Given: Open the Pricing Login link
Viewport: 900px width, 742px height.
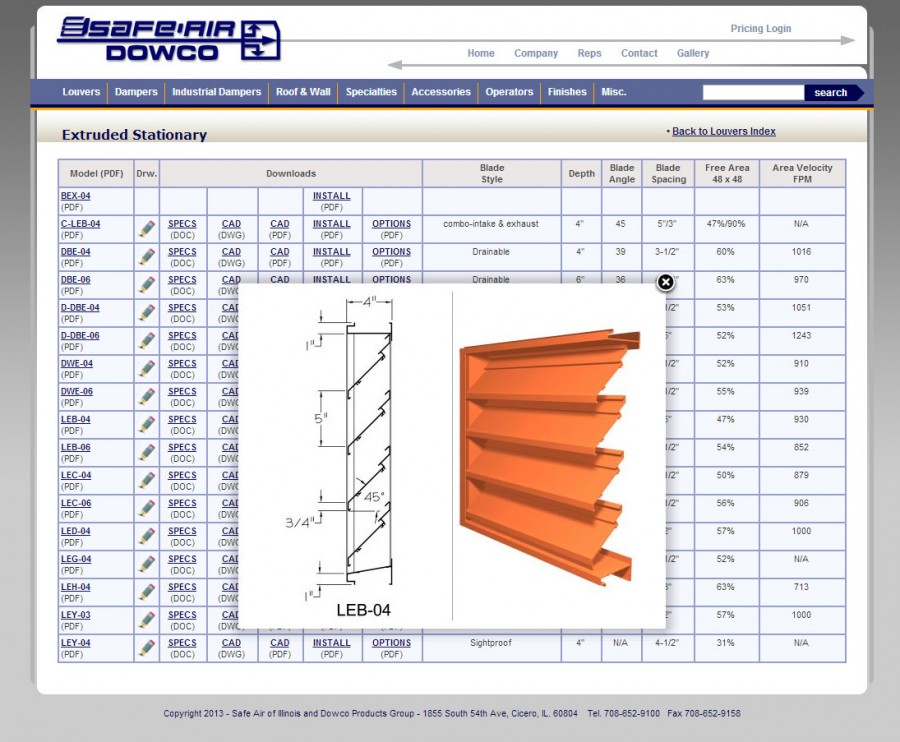Looking at the screenshot, I should (760, 29).
